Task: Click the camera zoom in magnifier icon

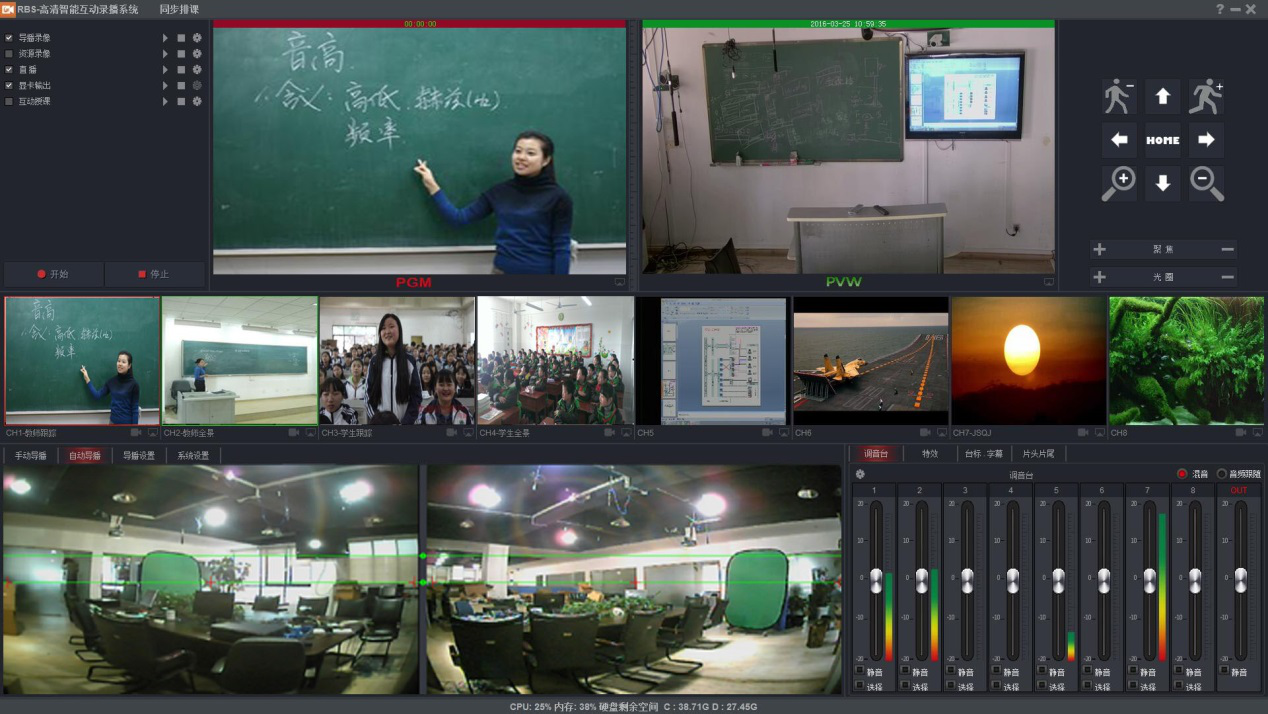Action: pyautogui.click(x=1119, y=184)
